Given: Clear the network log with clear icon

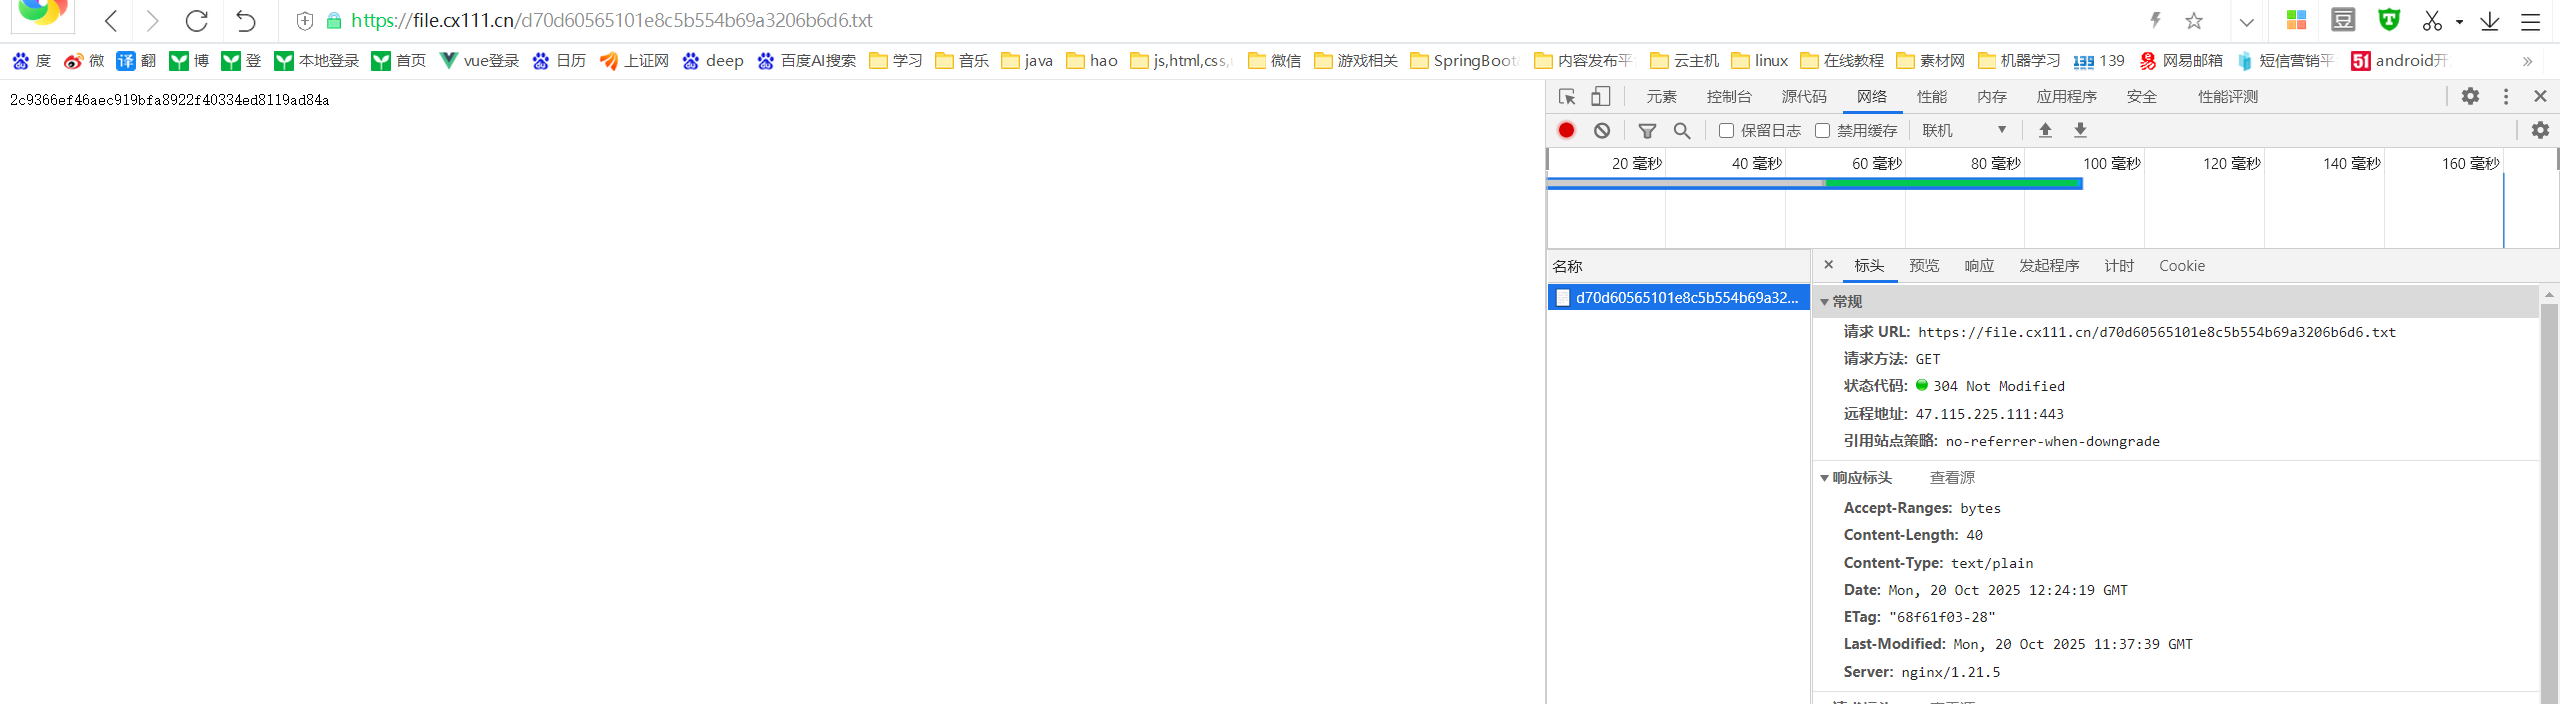Looking at the screenshot, I should click(x=1602, y=130).
